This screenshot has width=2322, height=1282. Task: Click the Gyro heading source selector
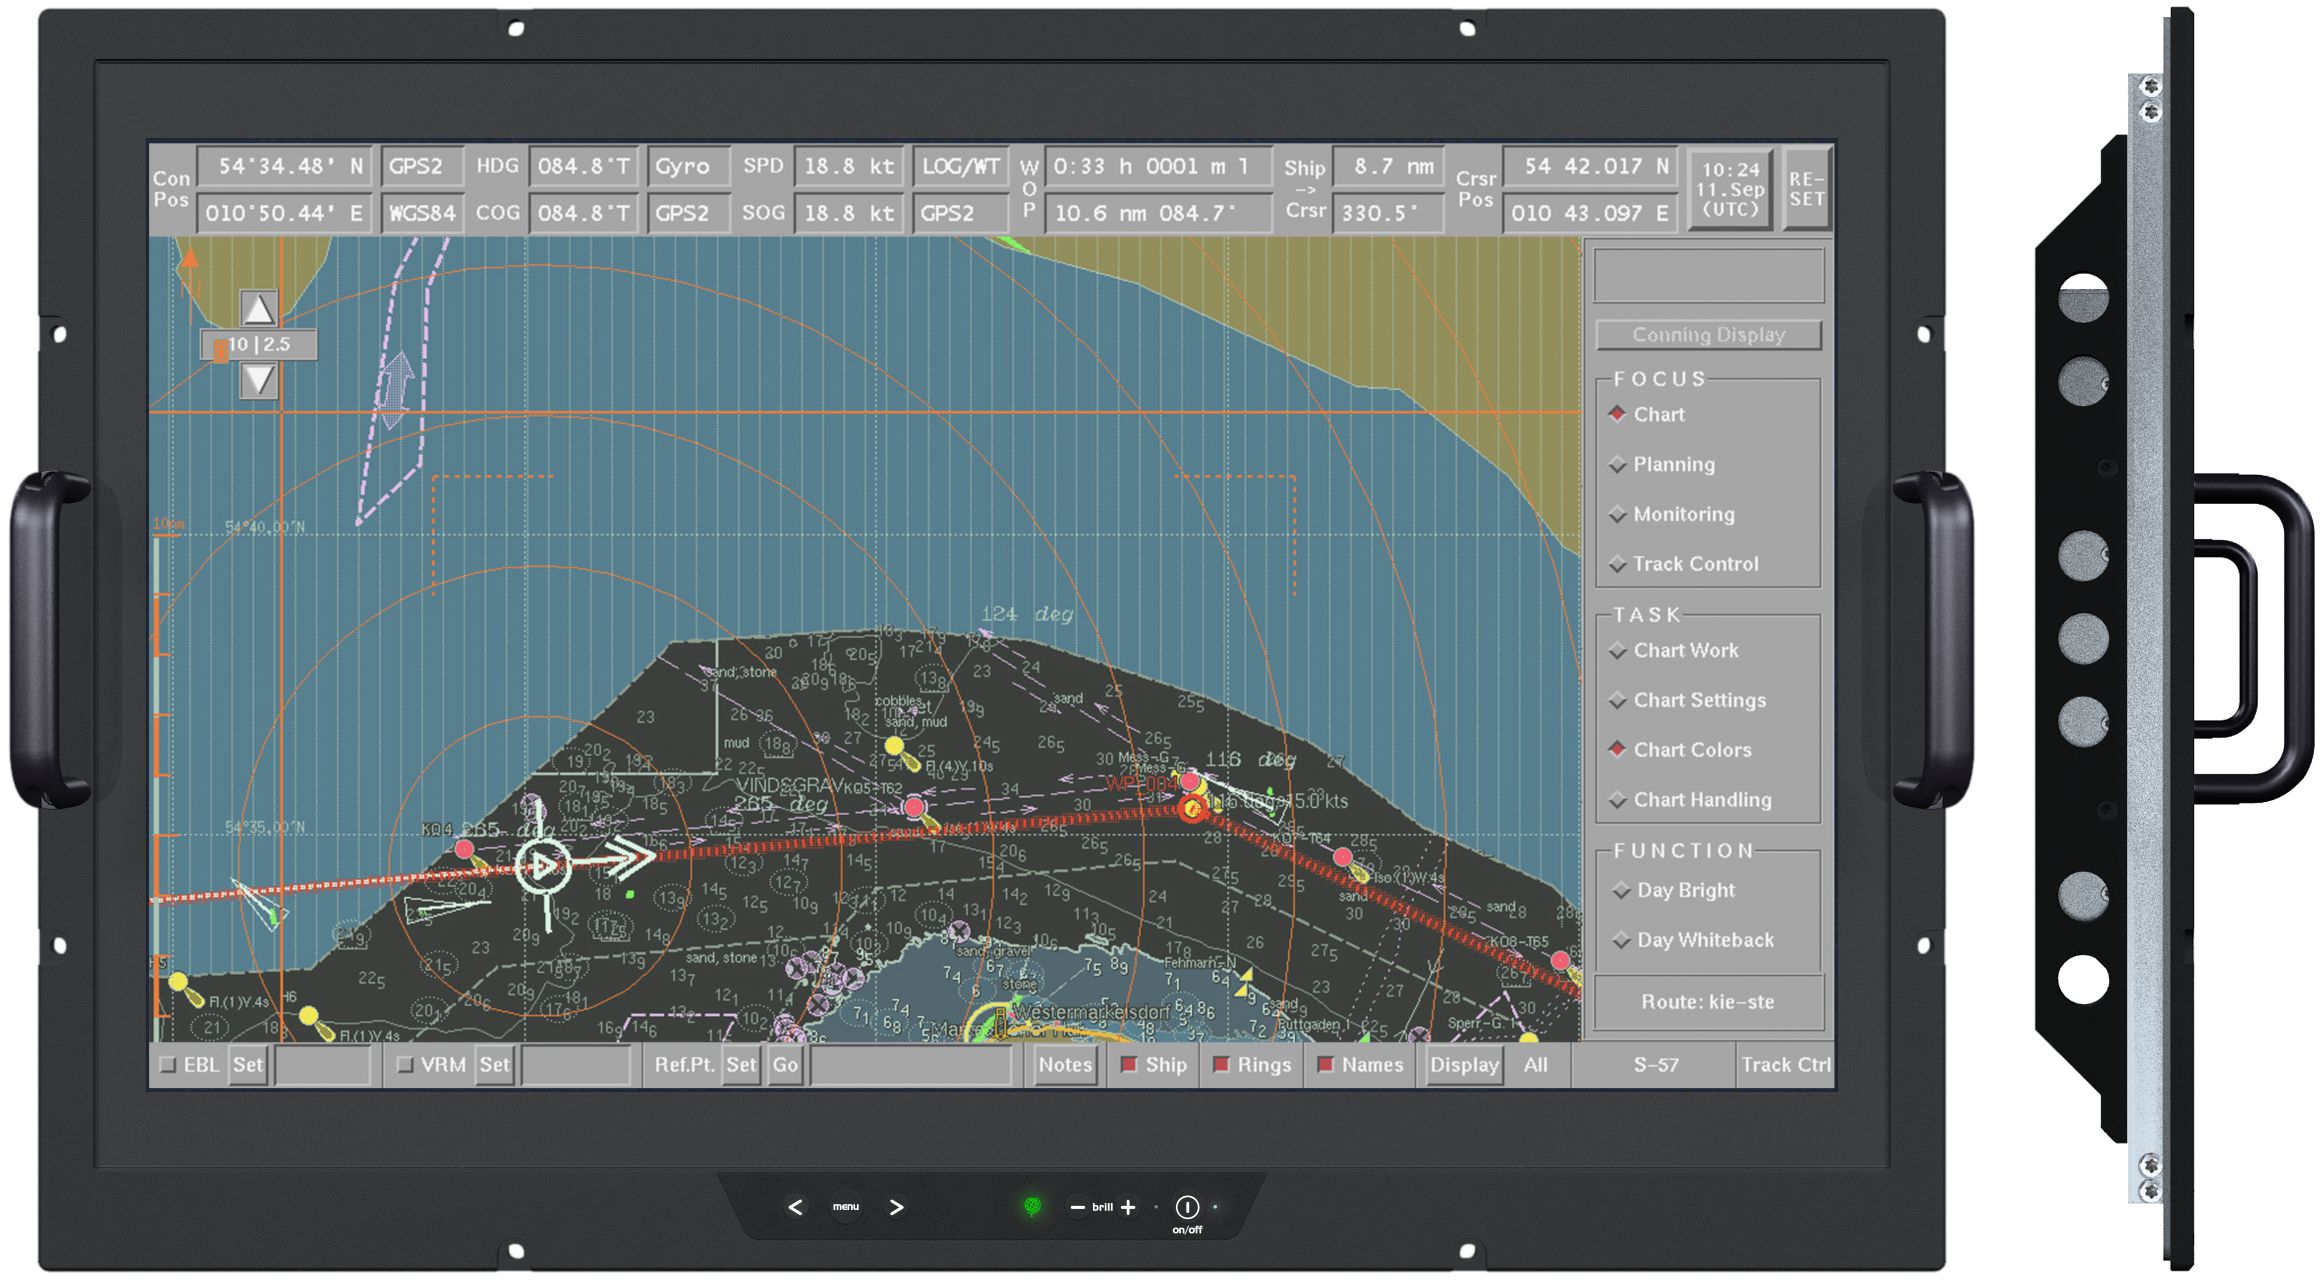coord(688,167)
